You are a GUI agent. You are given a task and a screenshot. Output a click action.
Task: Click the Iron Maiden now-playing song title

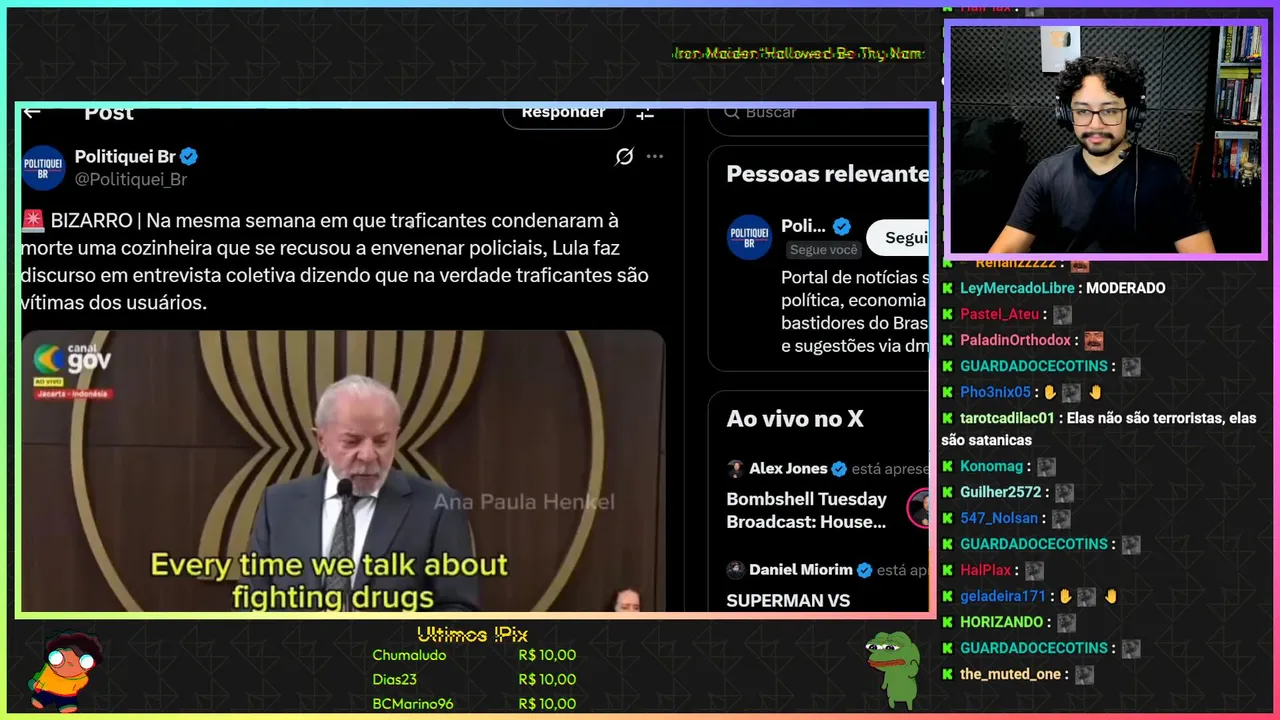point(797,54)
